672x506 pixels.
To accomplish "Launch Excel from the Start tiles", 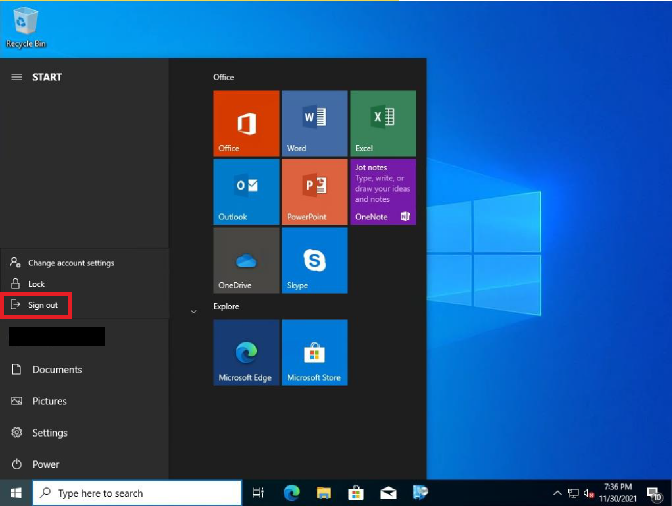I will [x=383, y=123].
